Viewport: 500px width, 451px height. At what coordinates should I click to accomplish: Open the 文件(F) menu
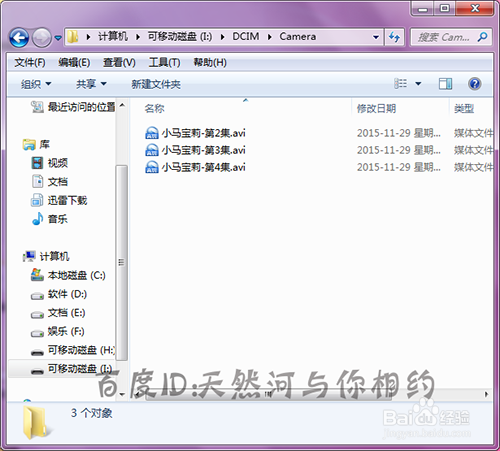[30, 62]
